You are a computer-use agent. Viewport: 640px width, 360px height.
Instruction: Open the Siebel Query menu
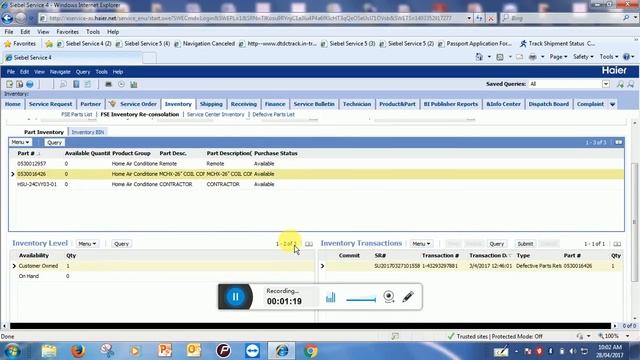pos(83,72)
